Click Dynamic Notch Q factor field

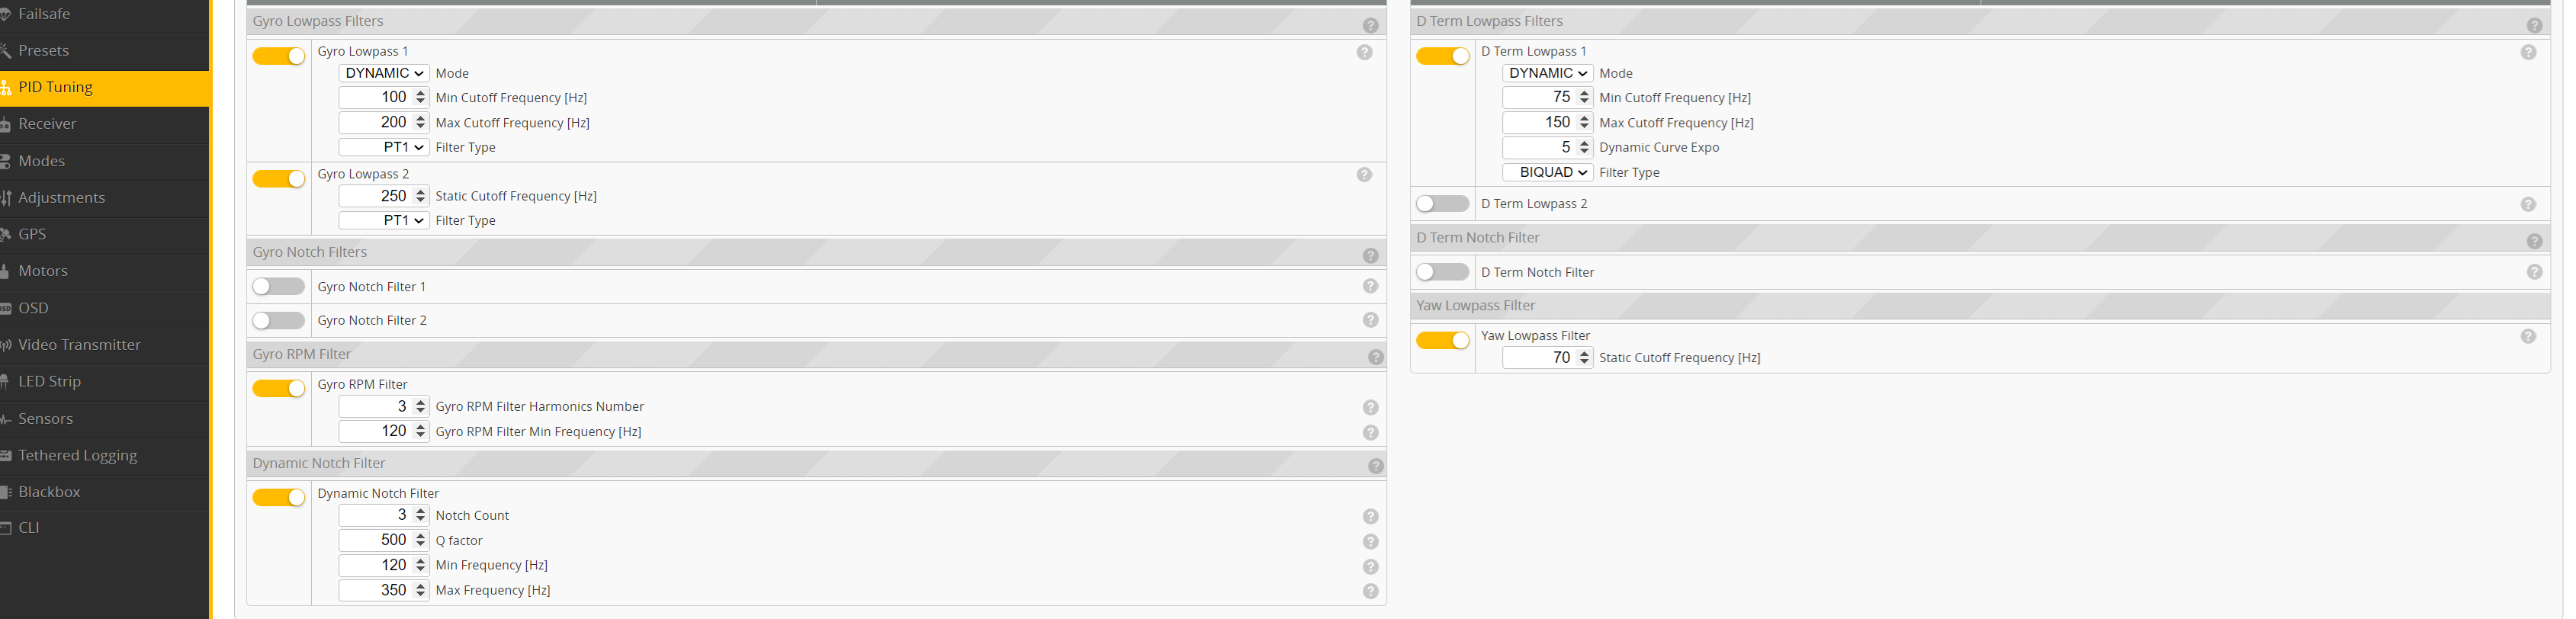click(384, 540)
